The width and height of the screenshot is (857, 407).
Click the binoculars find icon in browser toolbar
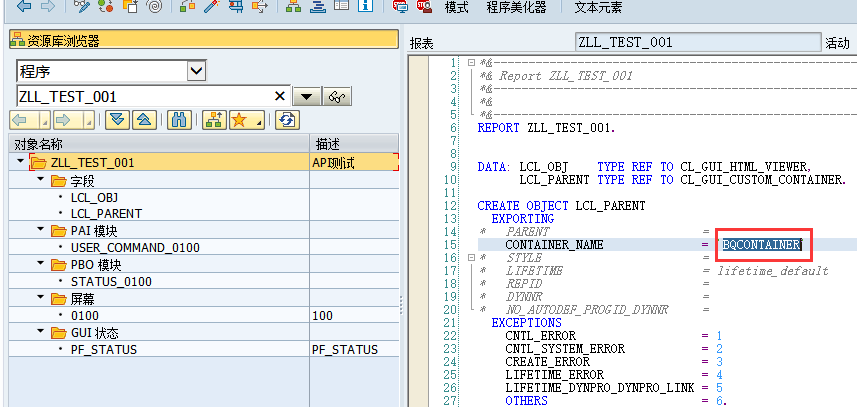[179, 120]
